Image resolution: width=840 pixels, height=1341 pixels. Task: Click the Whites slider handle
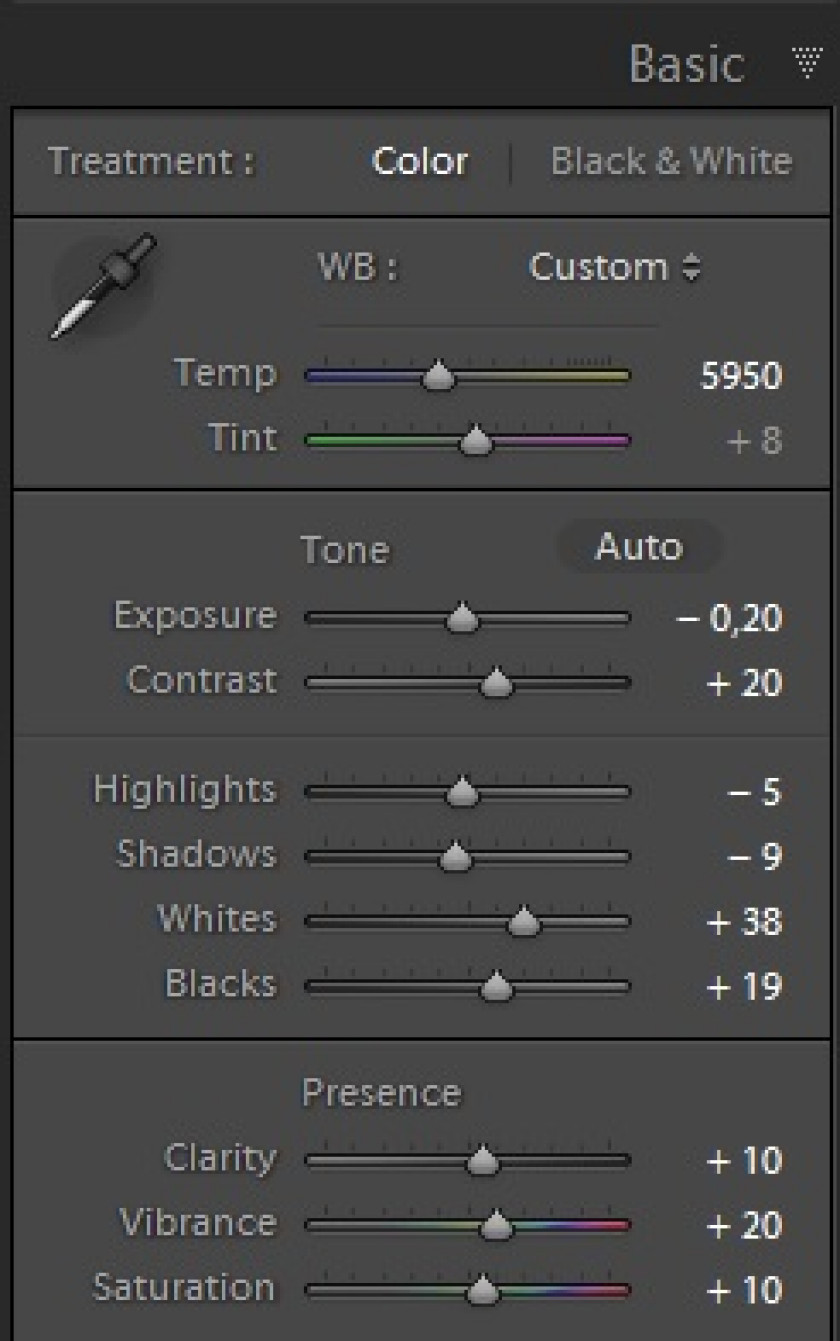coord(524,921)
